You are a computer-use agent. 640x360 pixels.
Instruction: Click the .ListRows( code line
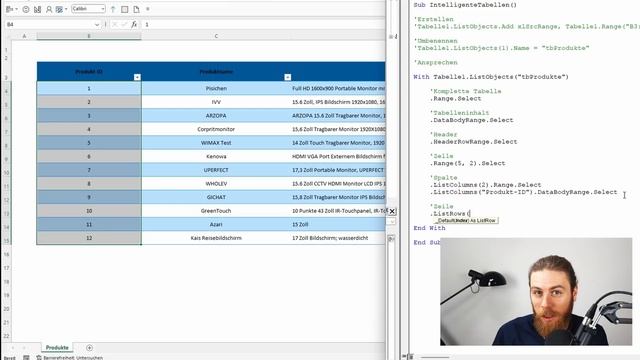pyautogui.click(x=450, y=213)
